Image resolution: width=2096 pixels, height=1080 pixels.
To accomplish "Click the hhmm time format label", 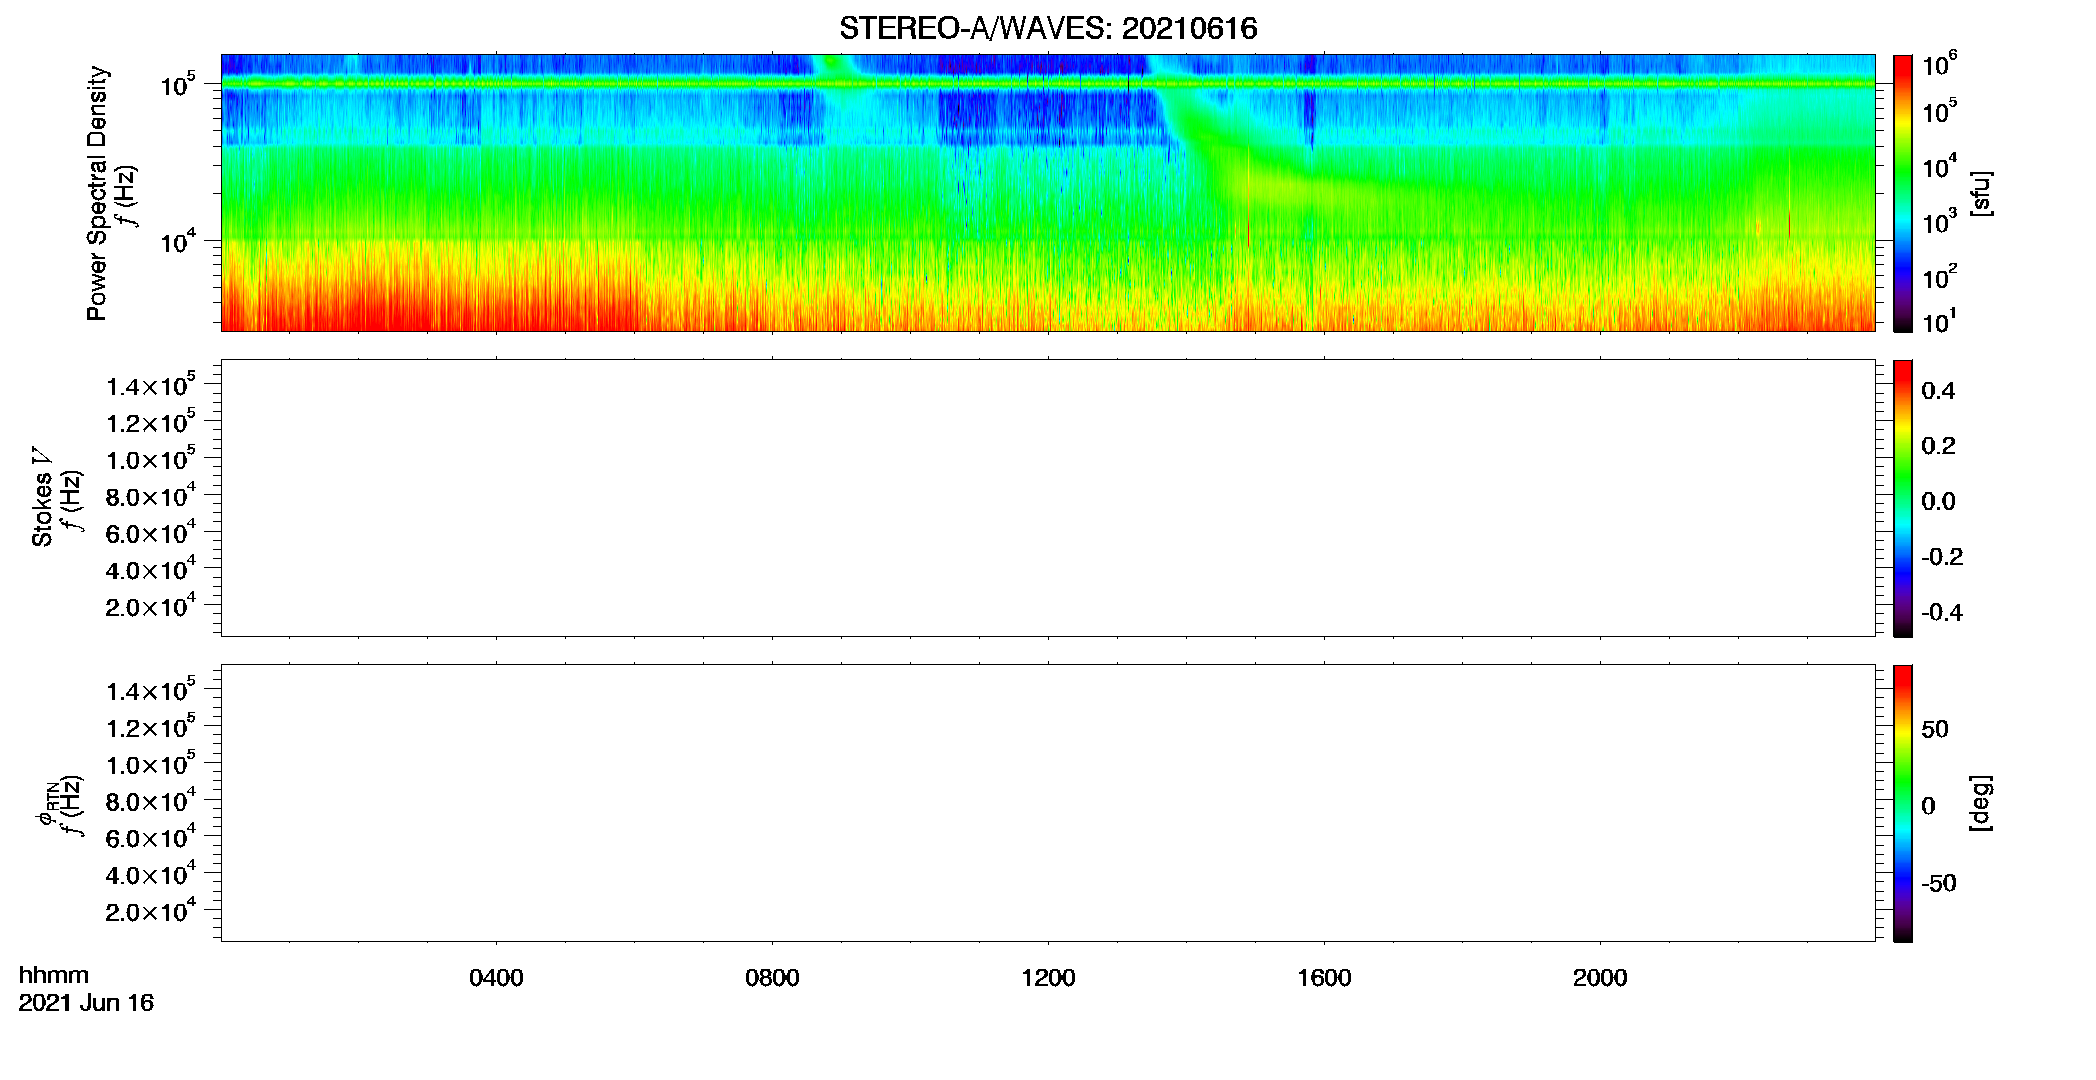I will pos(54,975).
